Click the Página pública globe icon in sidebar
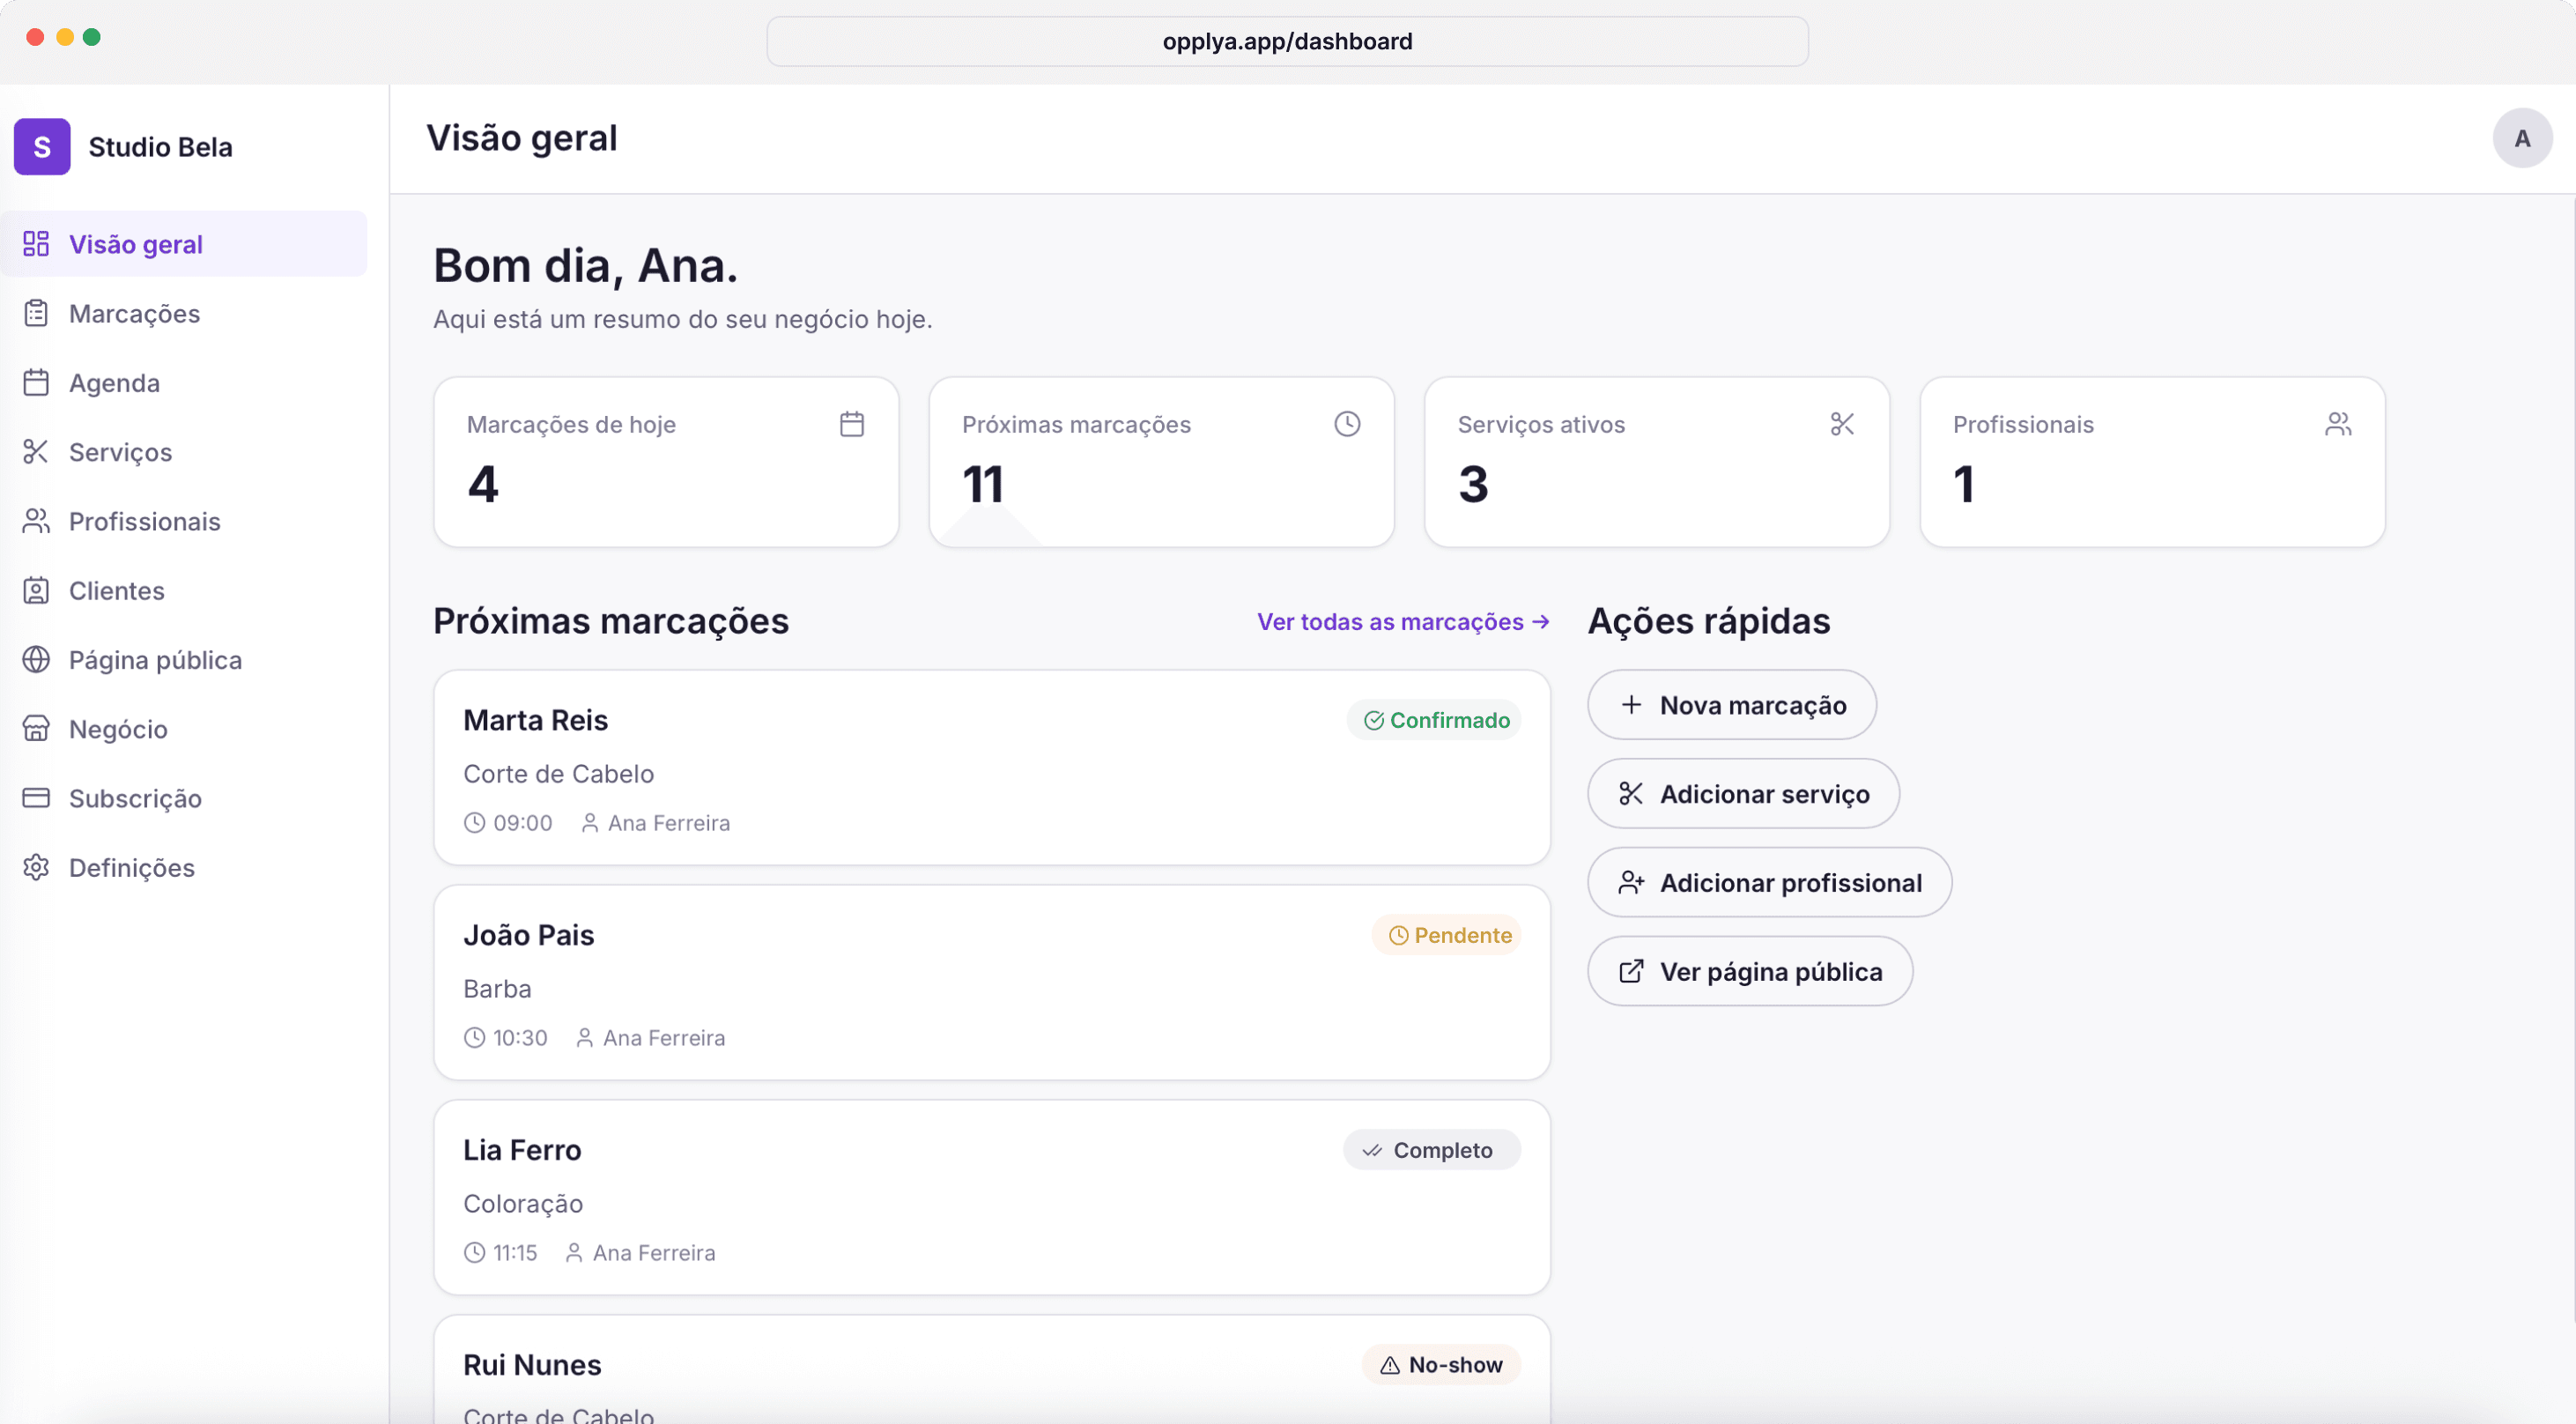Screen dimensions: 2576x1424 coord(36,660)
